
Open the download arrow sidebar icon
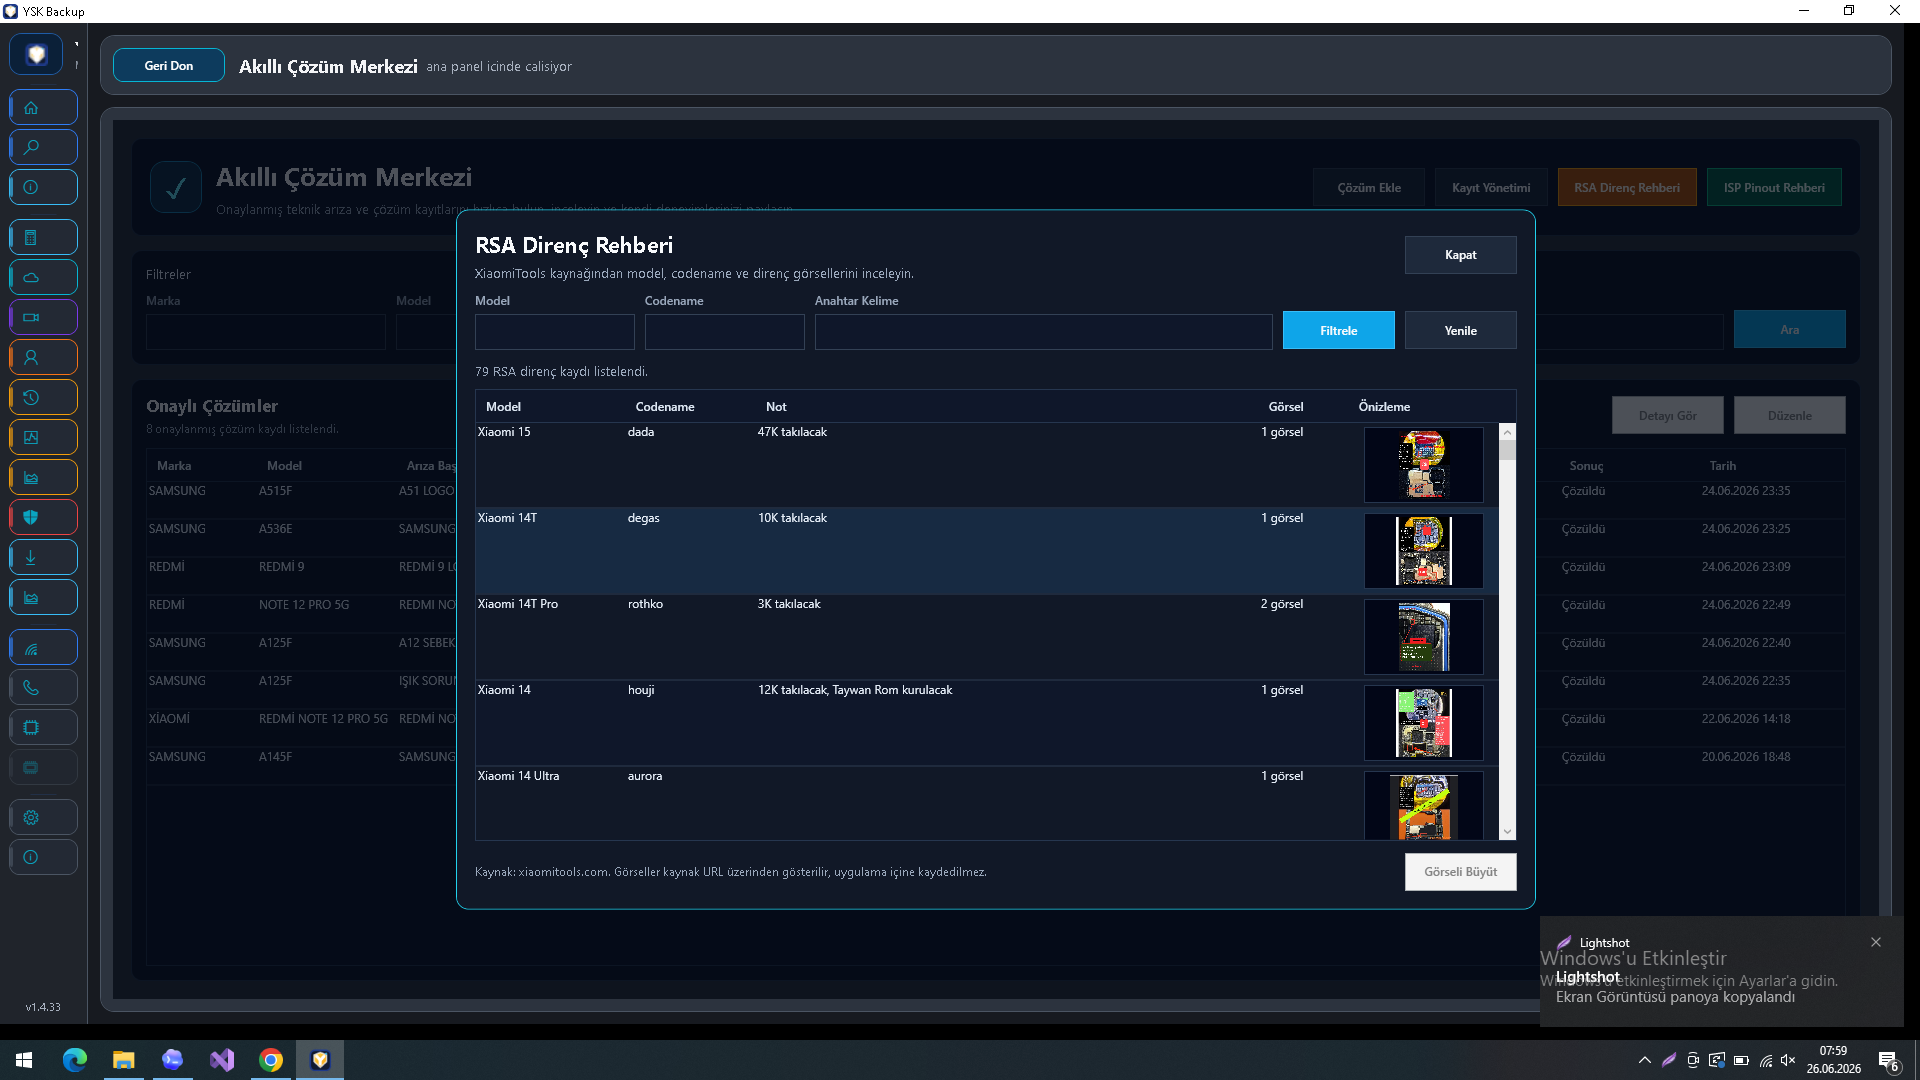point(43,557)
